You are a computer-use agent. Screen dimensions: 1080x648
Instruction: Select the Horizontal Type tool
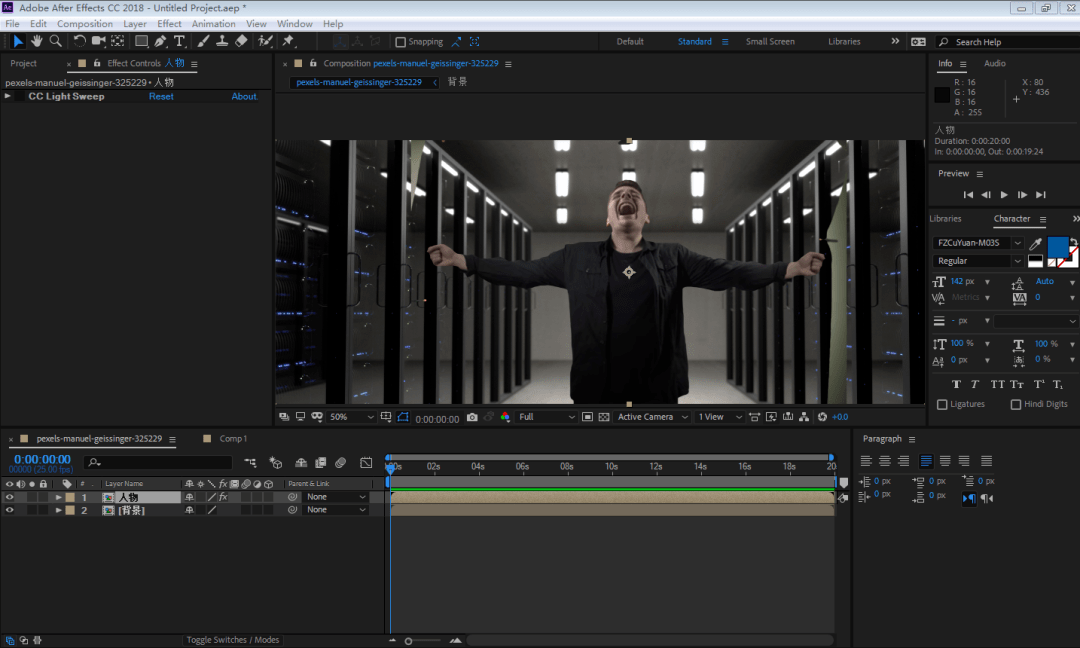[x=179, y=41]
